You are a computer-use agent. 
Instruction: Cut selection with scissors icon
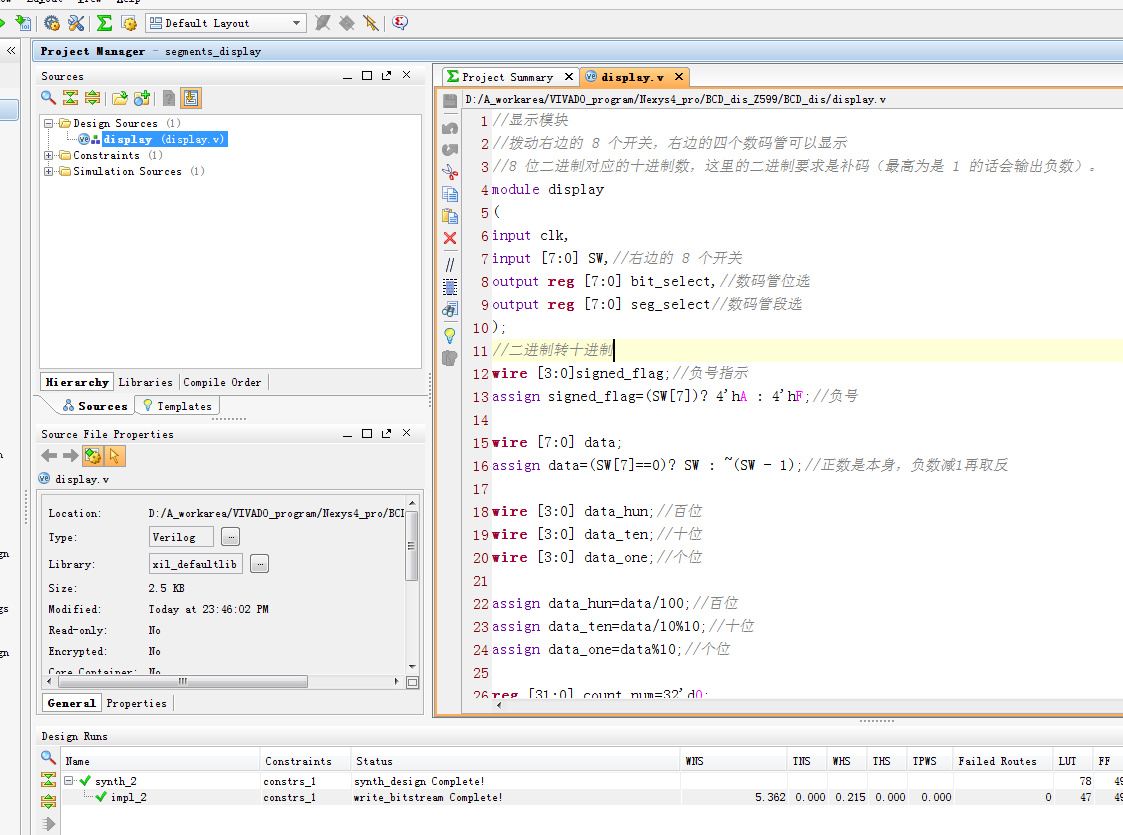pos(450,172)
